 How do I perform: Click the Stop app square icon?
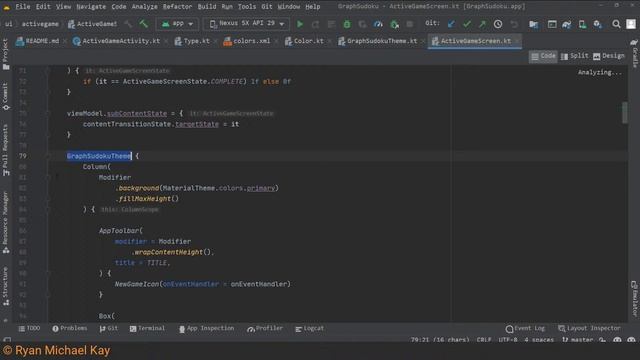410,24
